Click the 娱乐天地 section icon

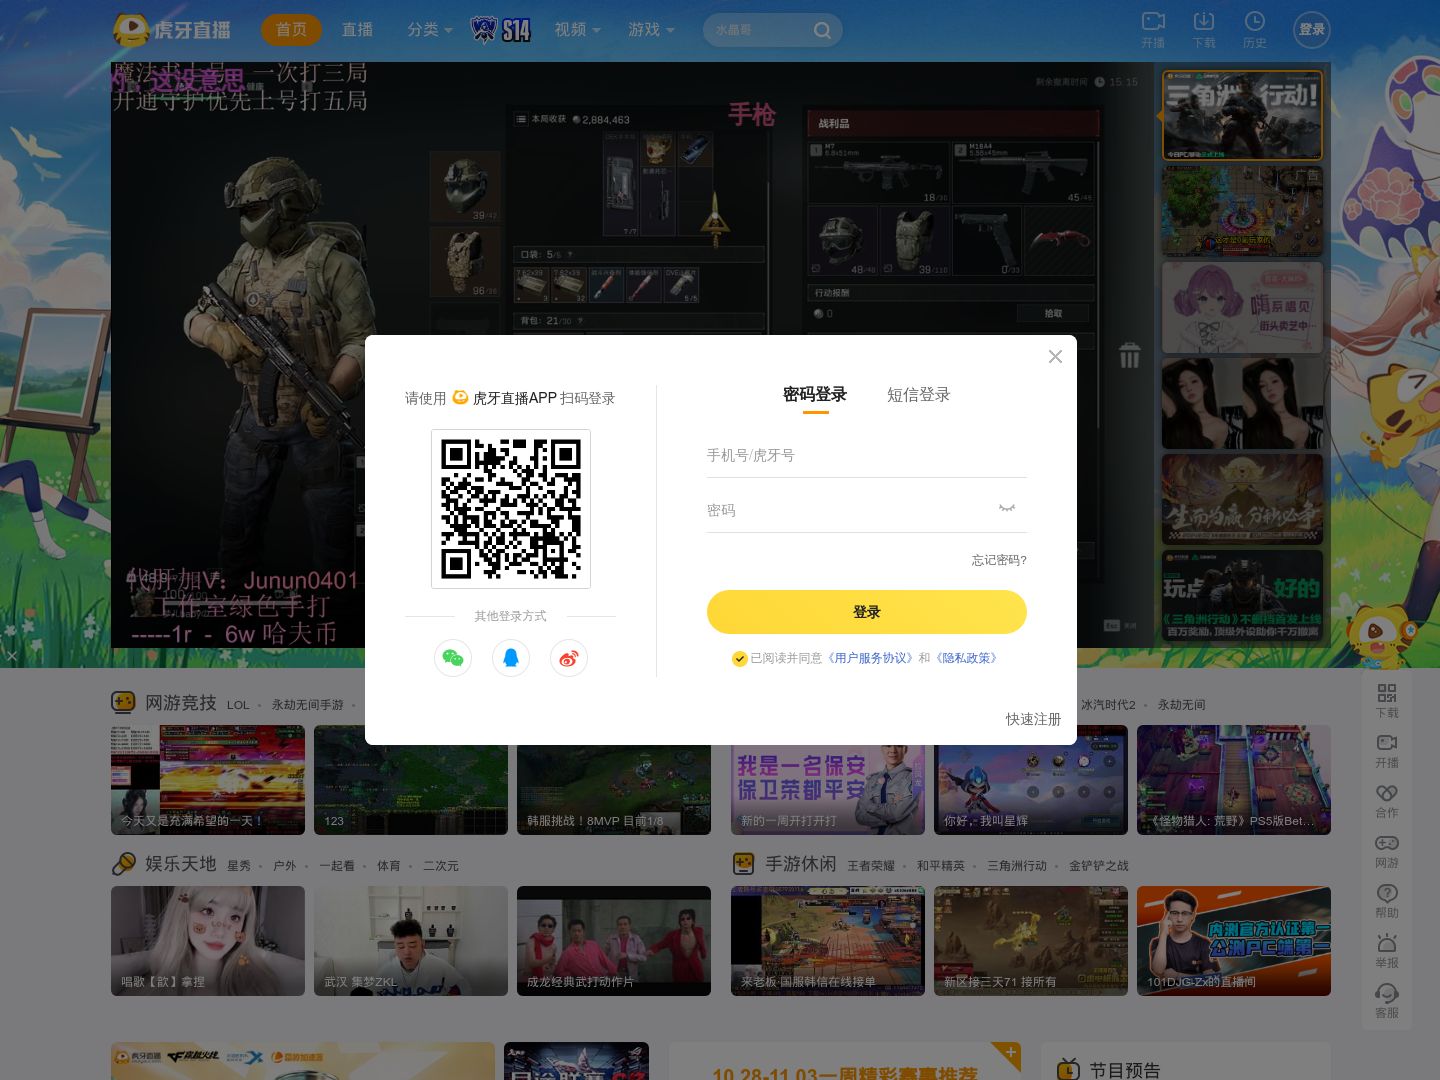(x=124, y=863)
